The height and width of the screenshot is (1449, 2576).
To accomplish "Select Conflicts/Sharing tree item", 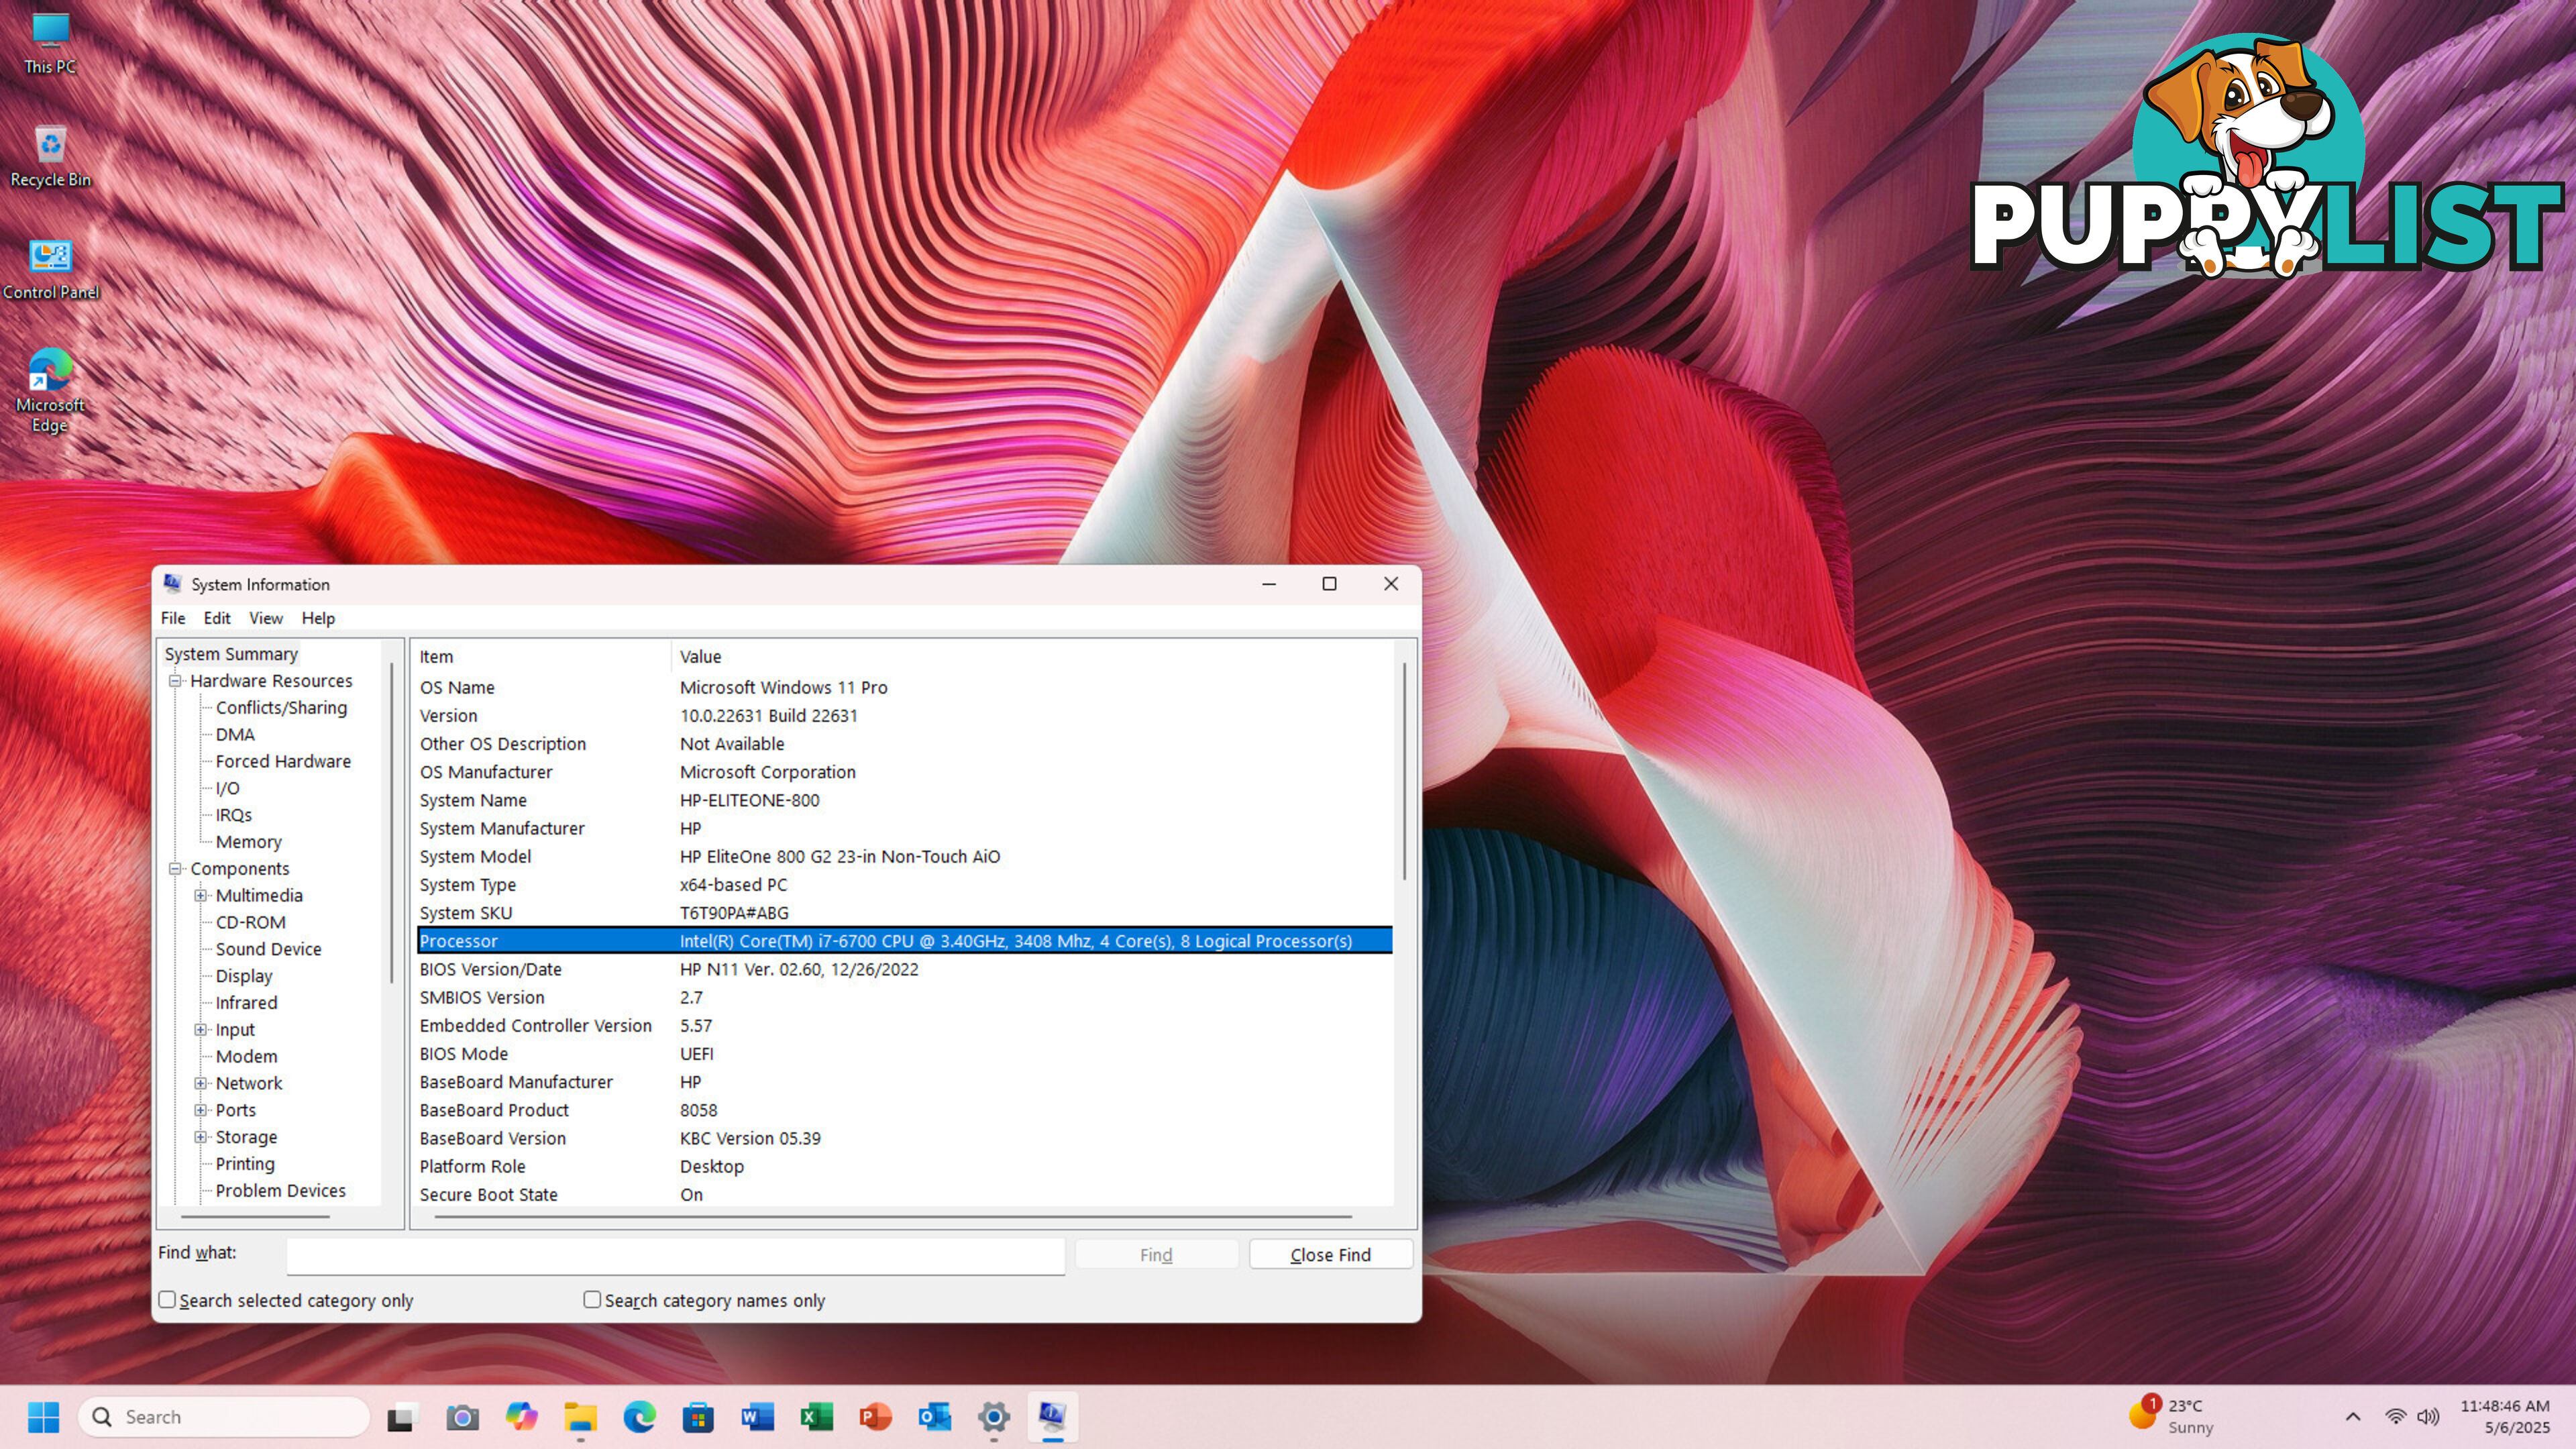I will (x=281, y=708).
